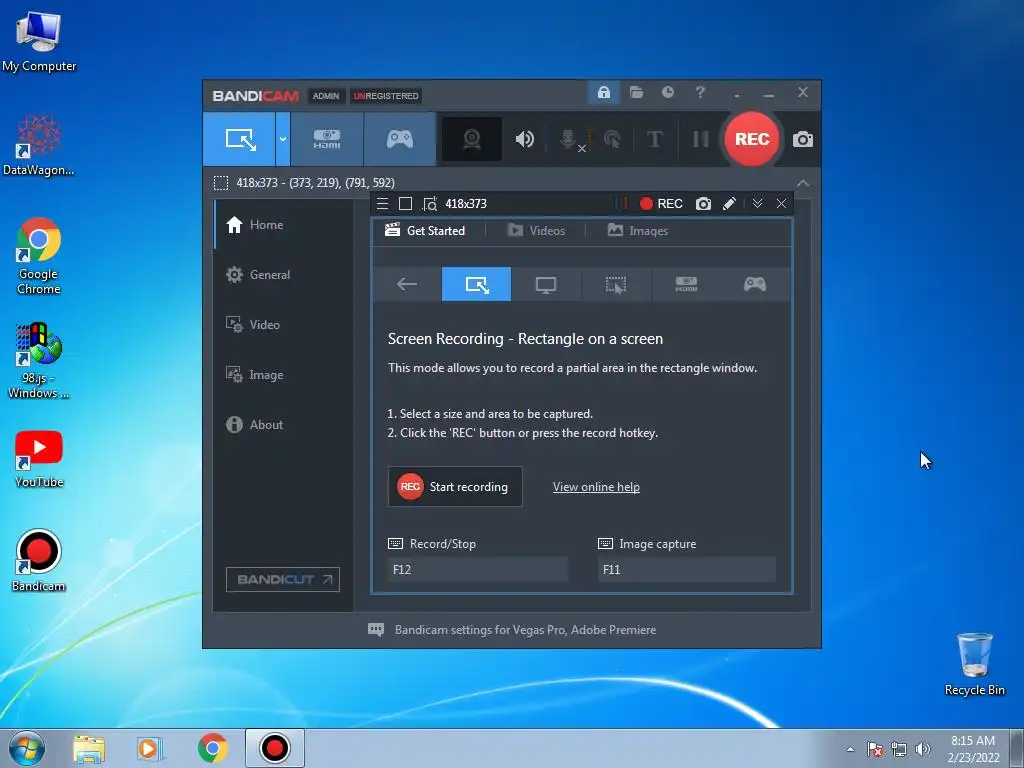Image resolution: width=1024 pixels, height=768 pixels.
Task: Open File Explorer from the taskbar
Action: 89,748
